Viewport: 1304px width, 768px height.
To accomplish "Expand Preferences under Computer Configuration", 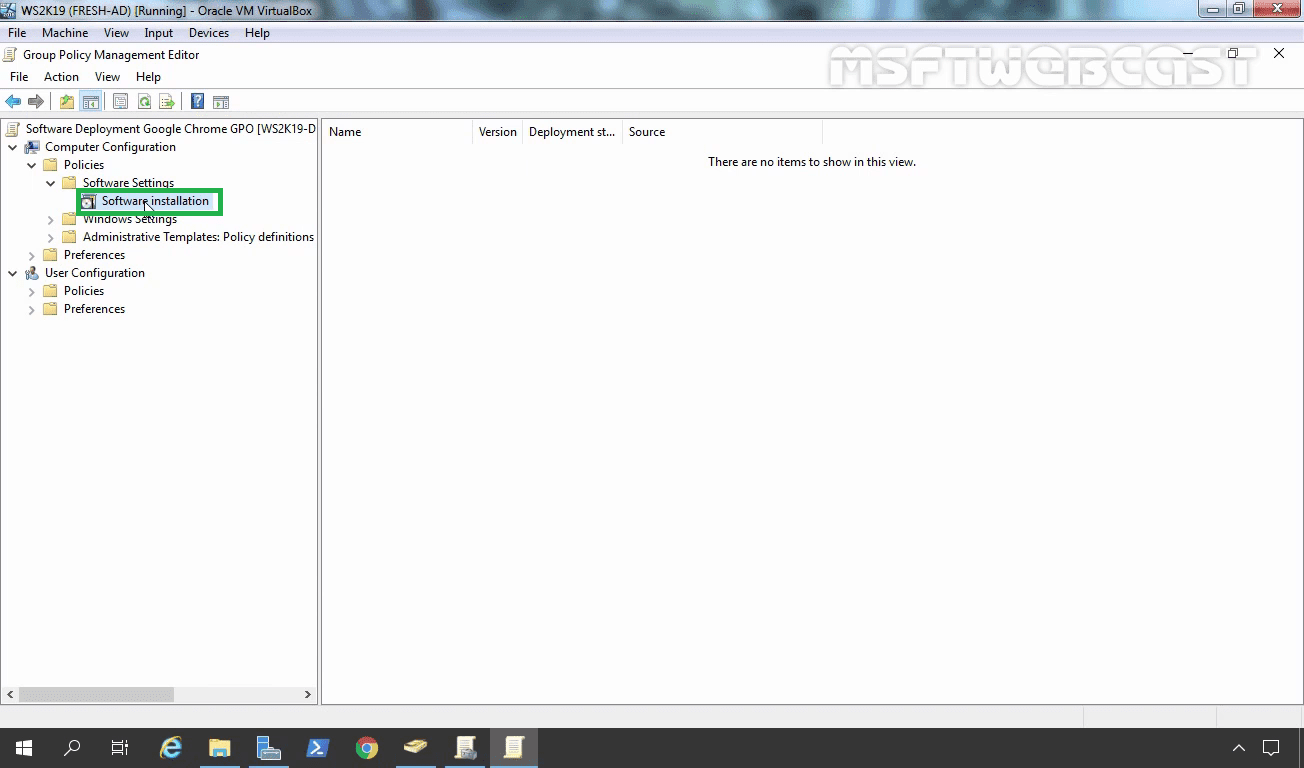I will click(32, 255).
